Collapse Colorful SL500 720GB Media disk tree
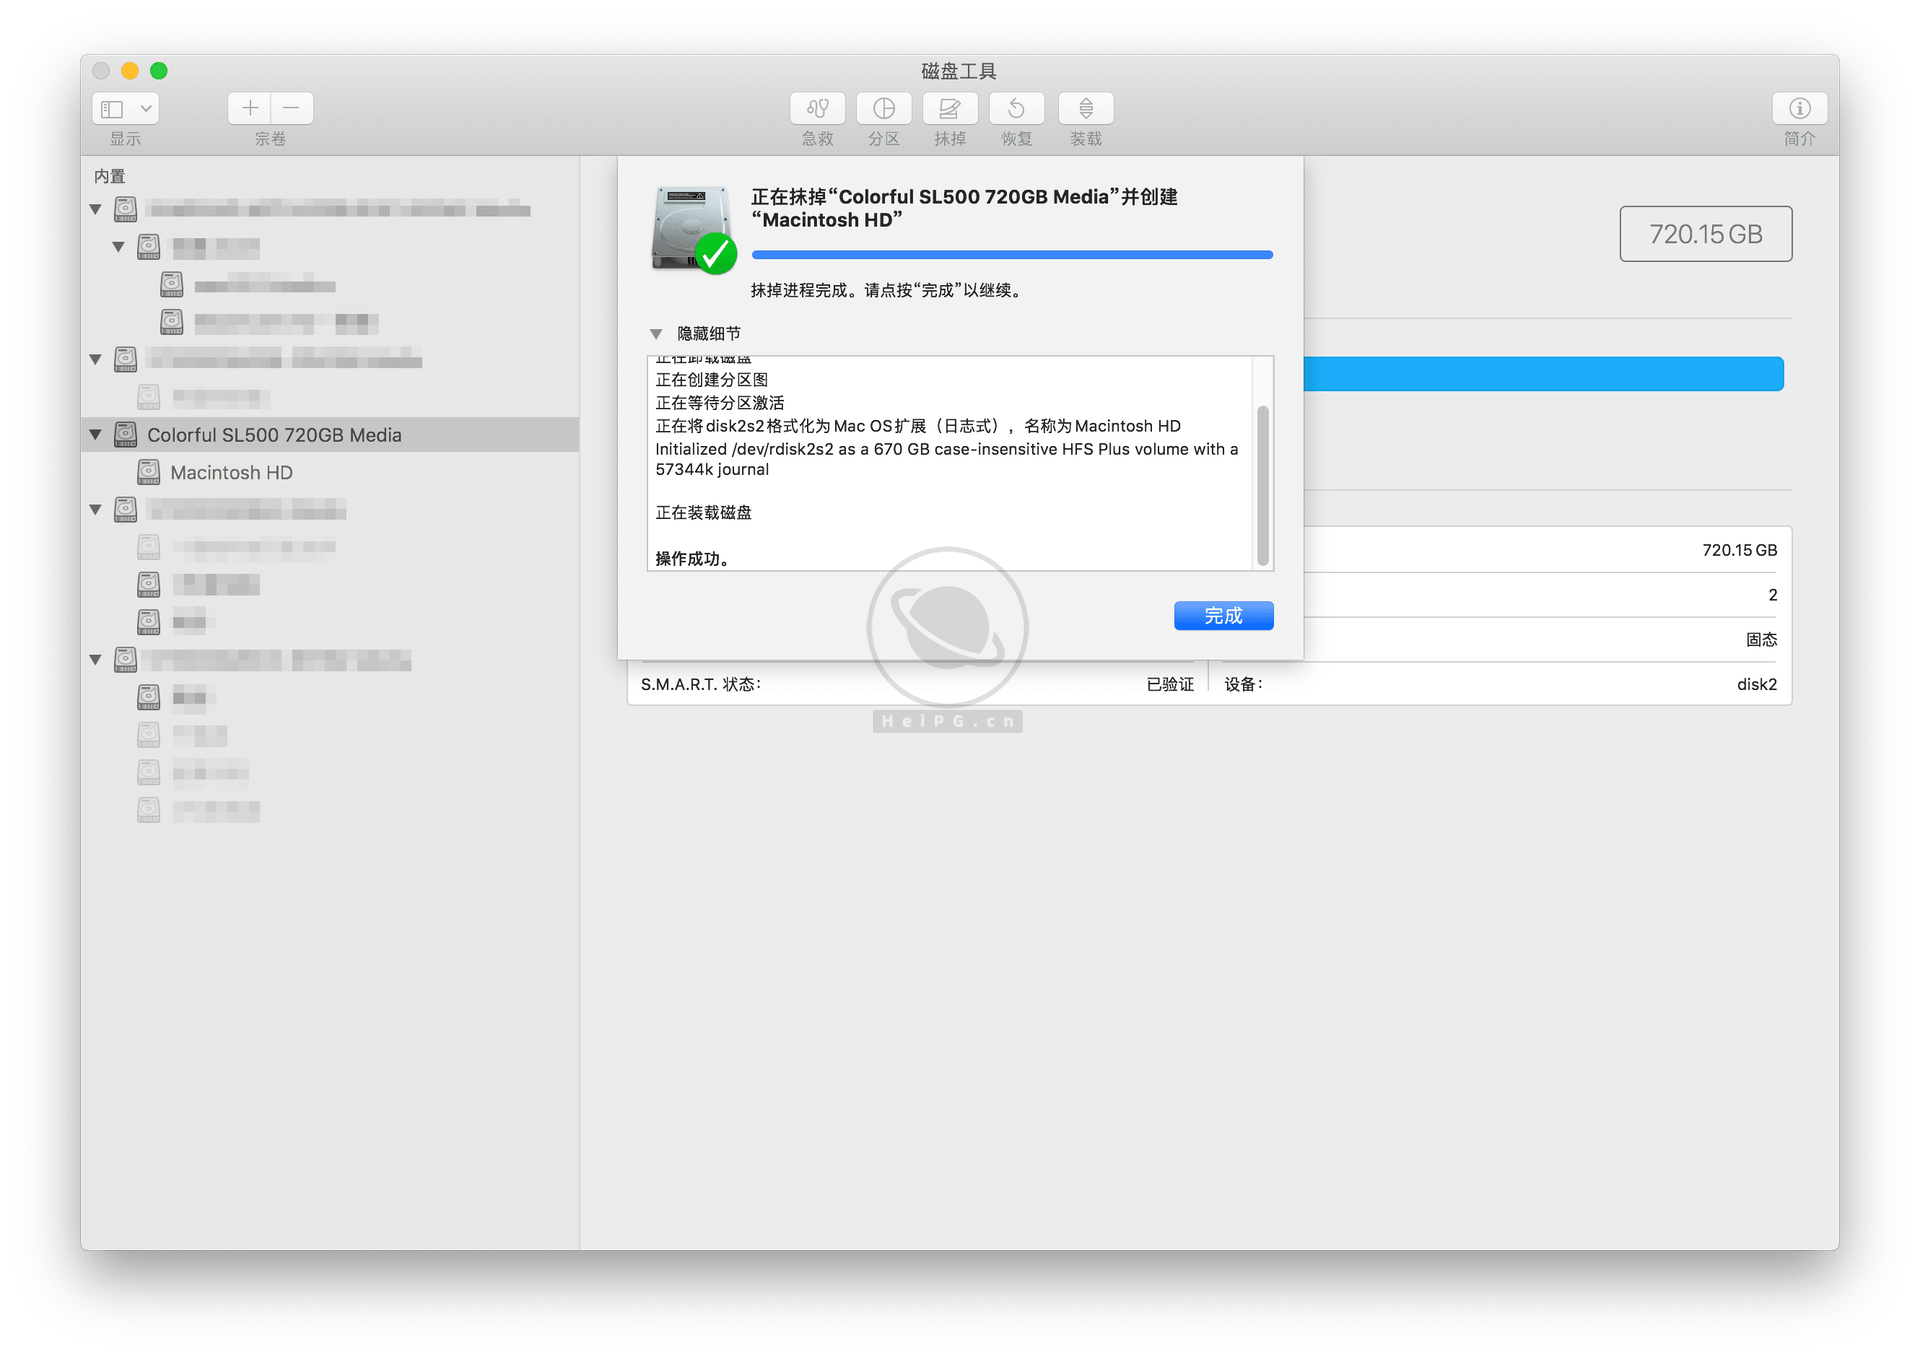Viewport: 1920px width, 1357px height. point(96,435)
